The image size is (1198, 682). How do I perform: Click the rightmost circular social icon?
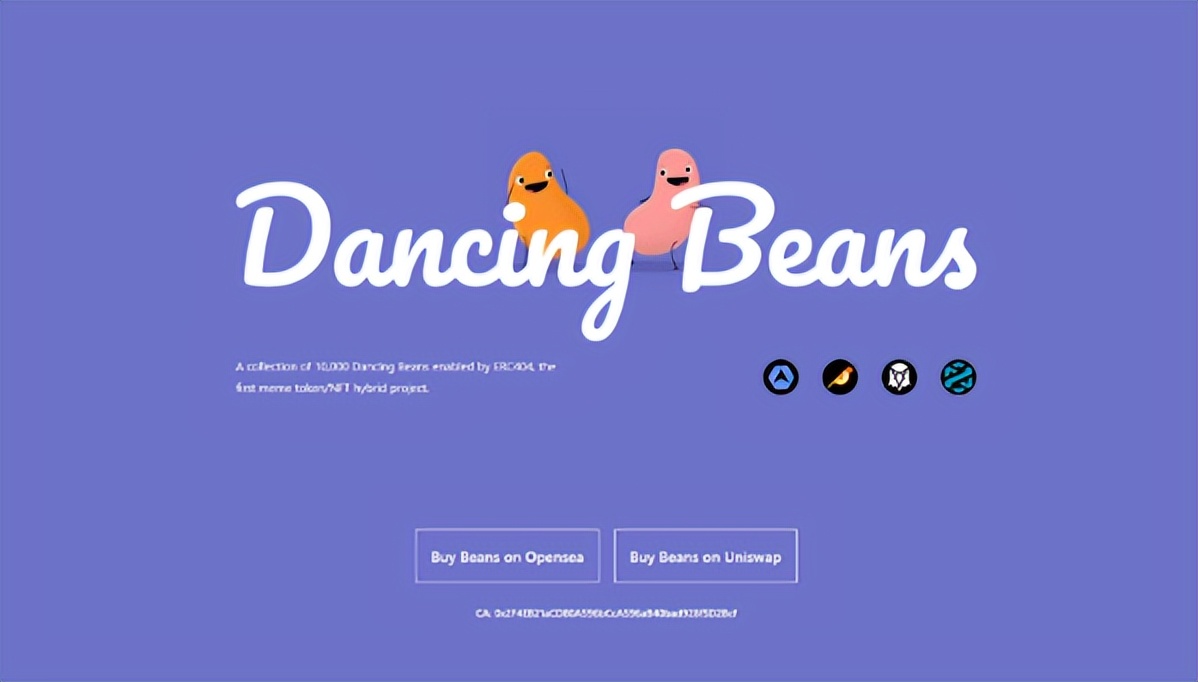(958, 377)
